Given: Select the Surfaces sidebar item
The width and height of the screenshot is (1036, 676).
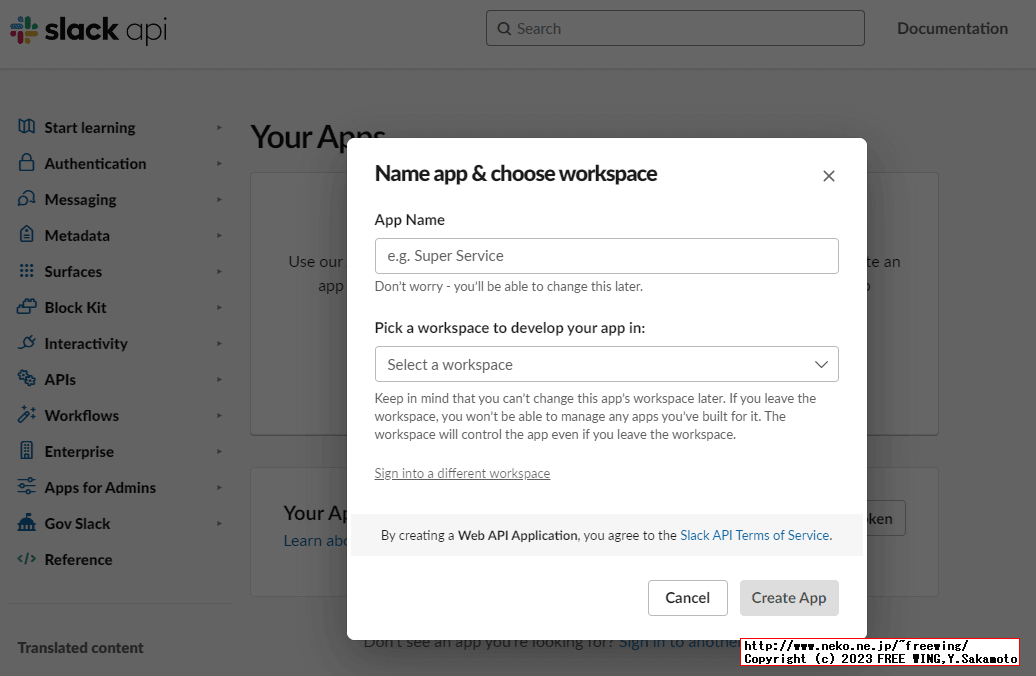Looking at the screenshot, I should coord(73,271).
